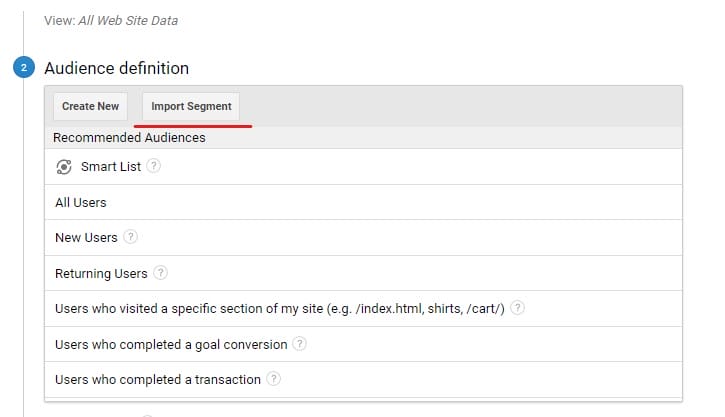Image resolution: width=725 pixels, height=417 pixels.
Task: Show help for New Users
Action: 131,237
